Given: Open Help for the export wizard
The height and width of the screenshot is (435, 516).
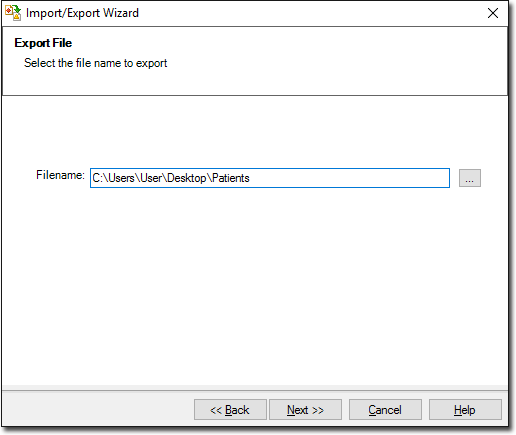Looking at the screenshot, I should pyautogui.click(x=465, y=410).
